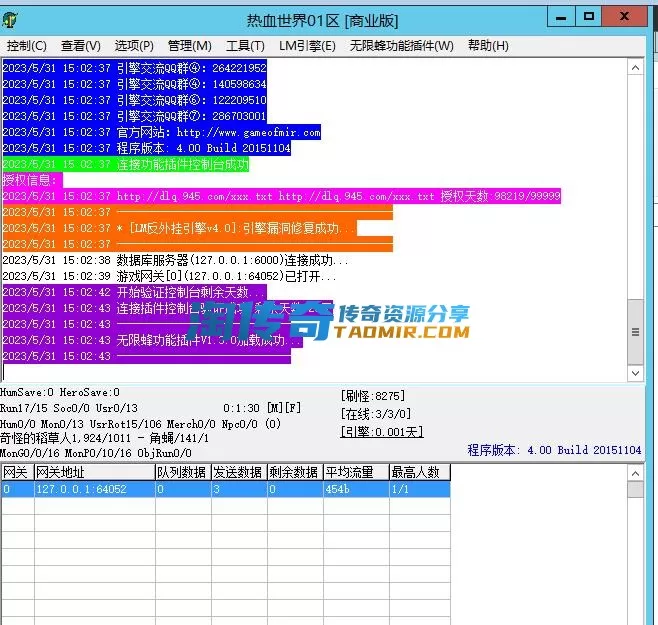Open the LM引擎(E) menu
The width and height of the screenshot is (658, 625).
[307, 45]
